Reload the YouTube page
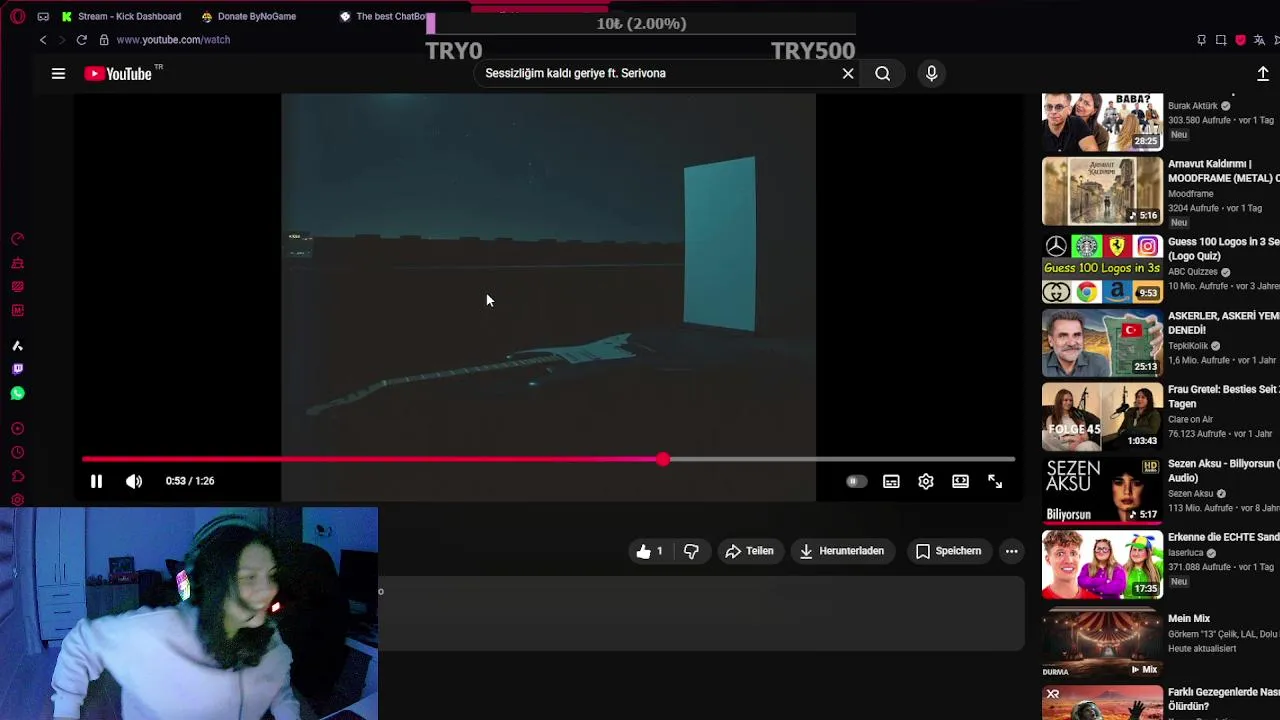This screenshot has width=1280, height=720. click(81, 40)
